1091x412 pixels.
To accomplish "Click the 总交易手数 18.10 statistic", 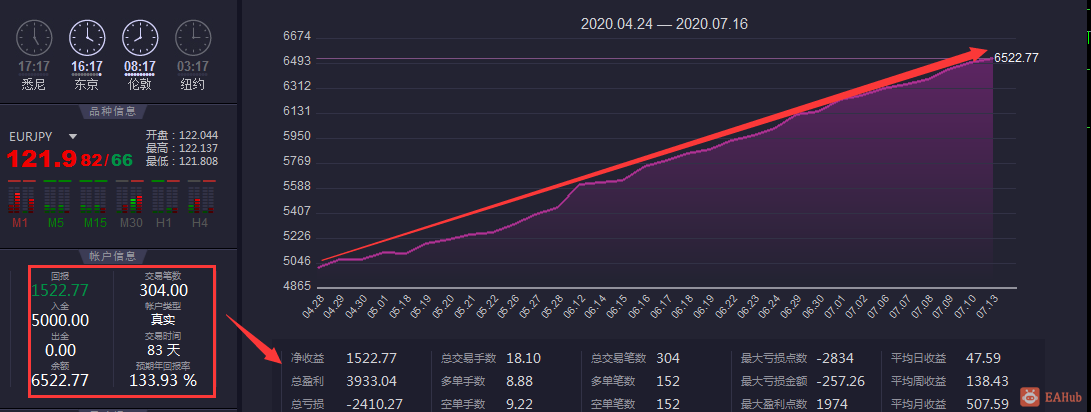I will (491, 358).
